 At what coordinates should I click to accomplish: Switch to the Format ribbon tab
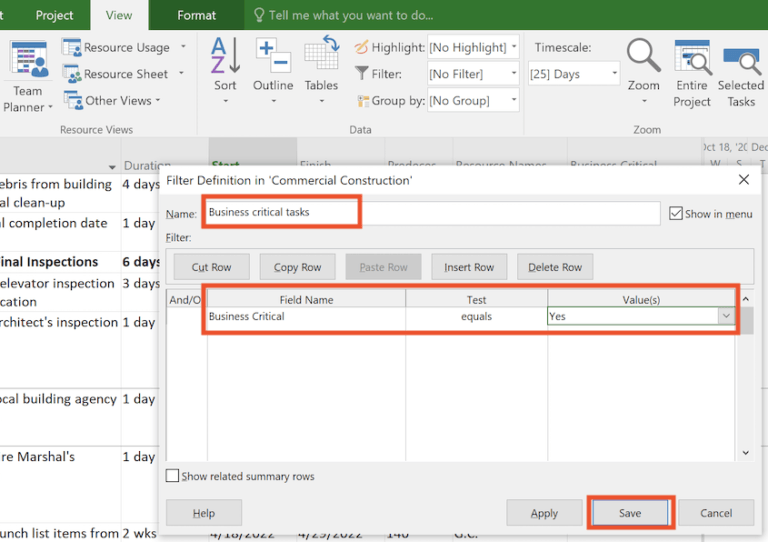pyautogui.click(x=196, y=15)
